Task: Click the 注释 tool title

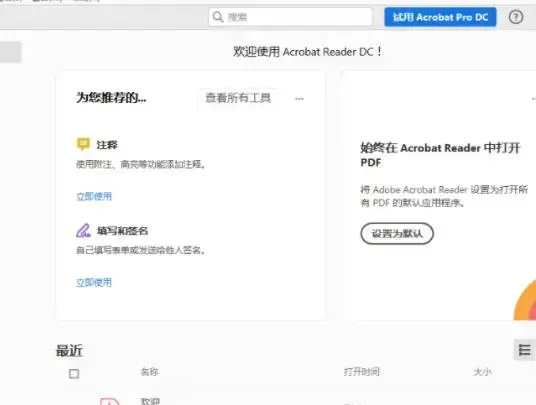Action: (107, 145)
